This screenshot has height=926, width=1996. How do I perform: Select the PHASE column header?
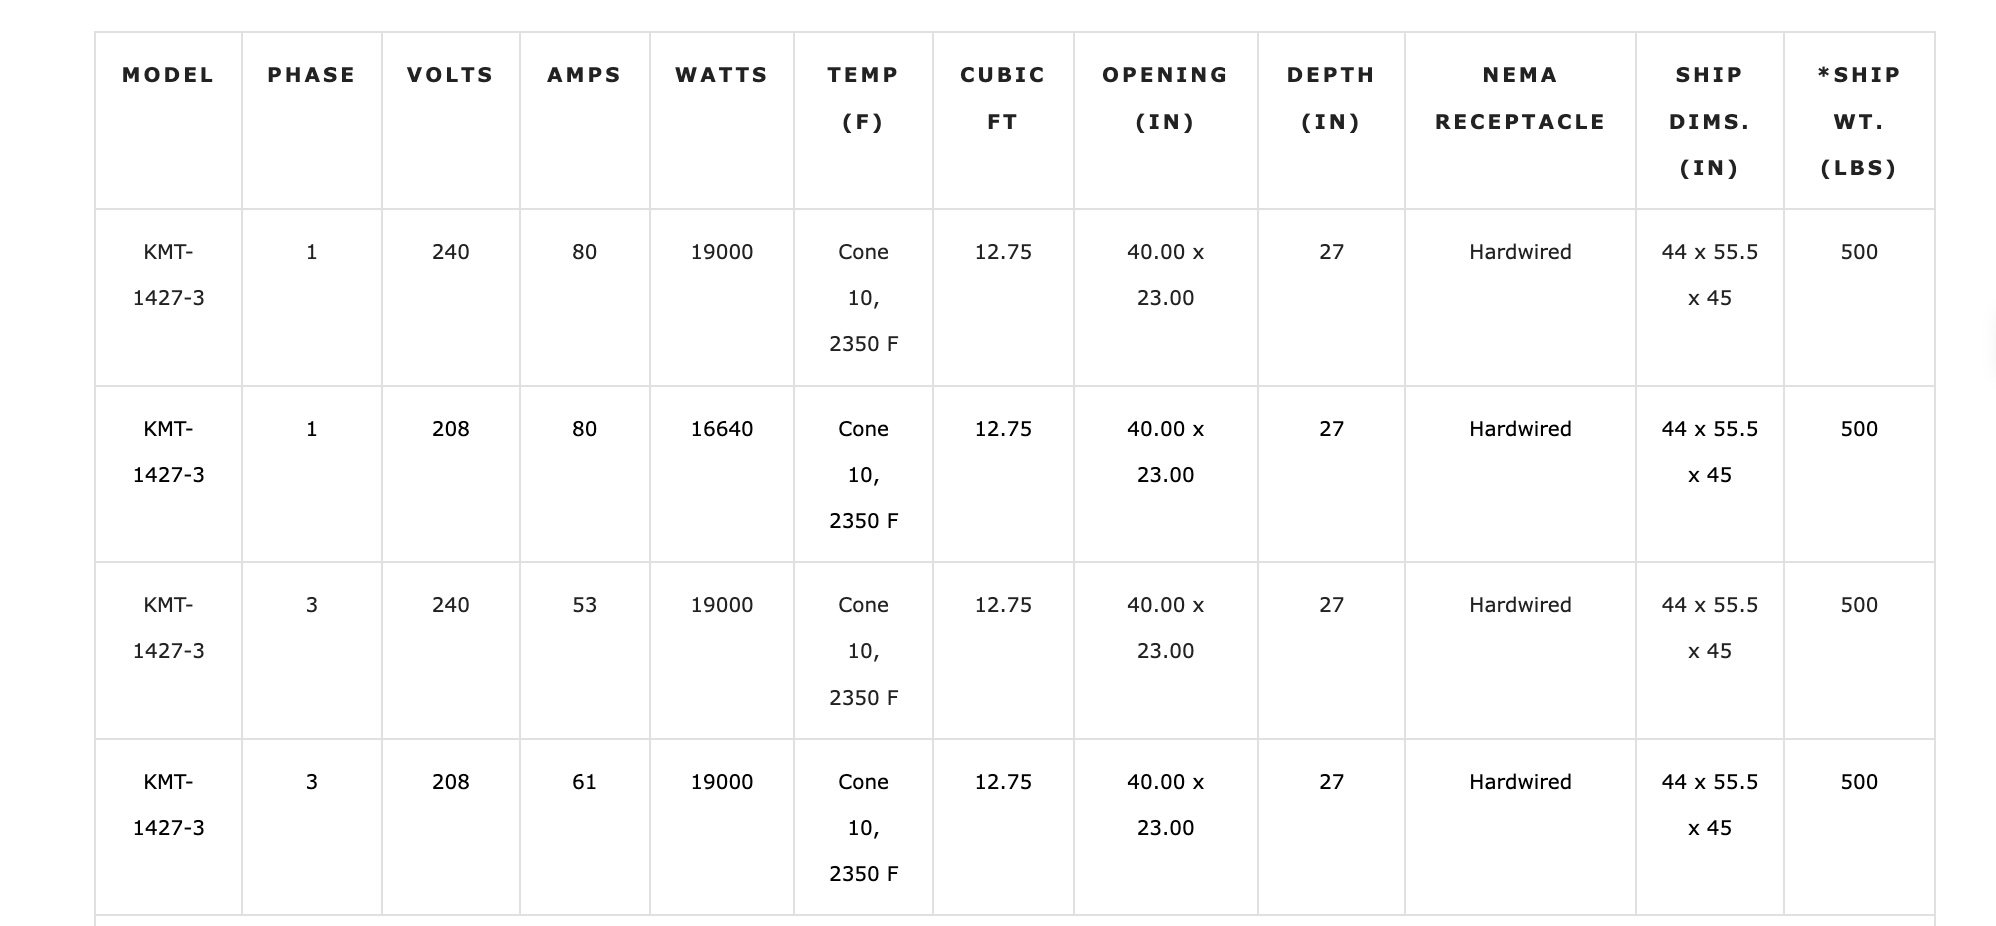pos(311,75)
